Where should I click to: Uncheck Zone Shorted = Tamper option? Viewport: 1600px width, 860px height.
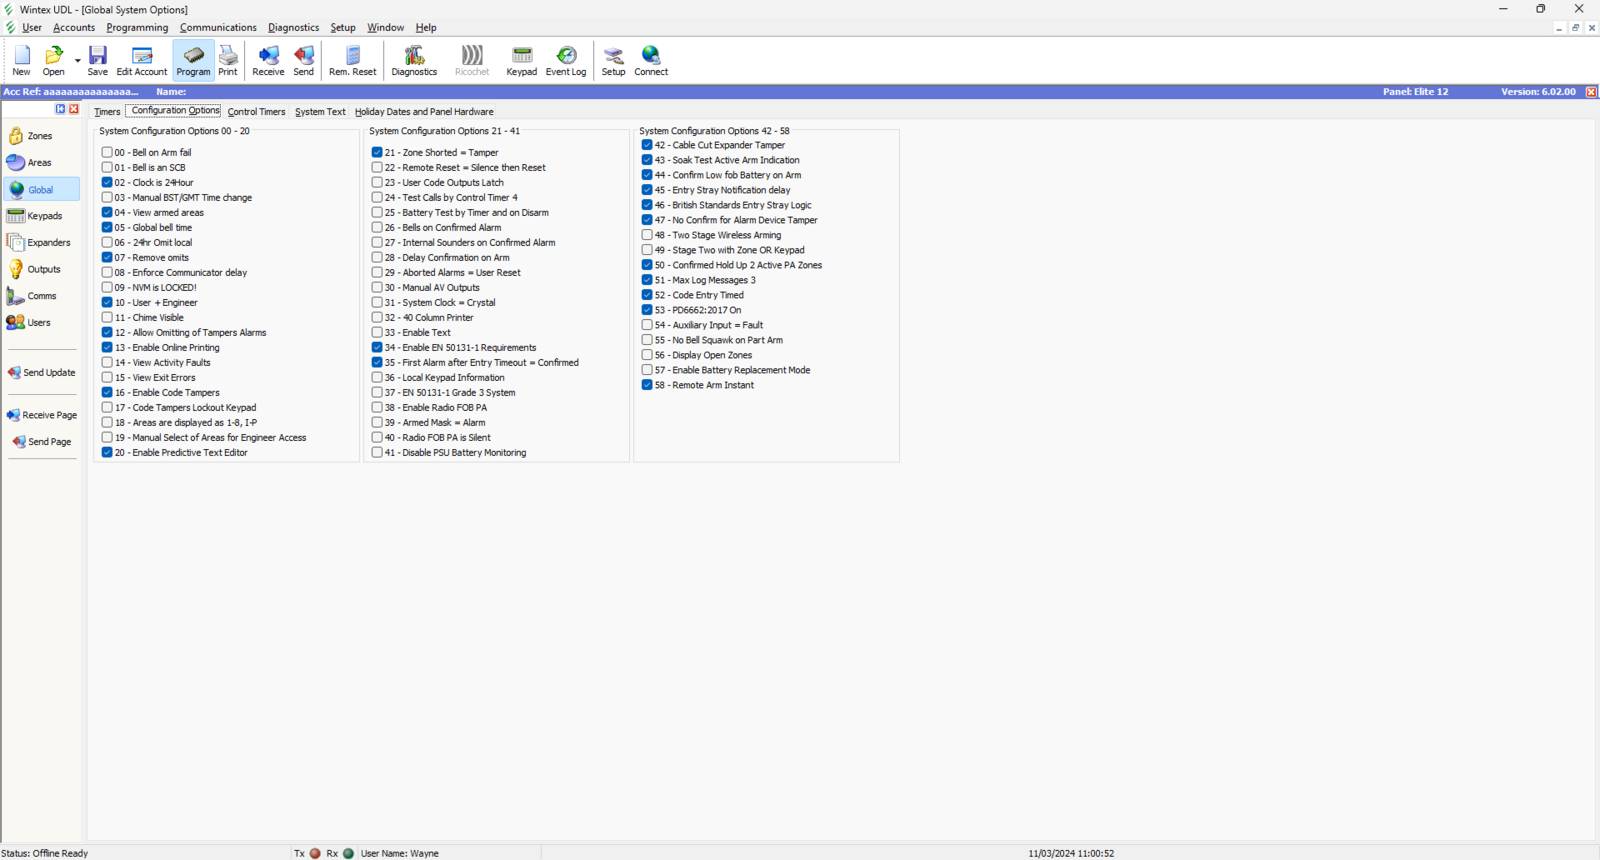point(377,153)
